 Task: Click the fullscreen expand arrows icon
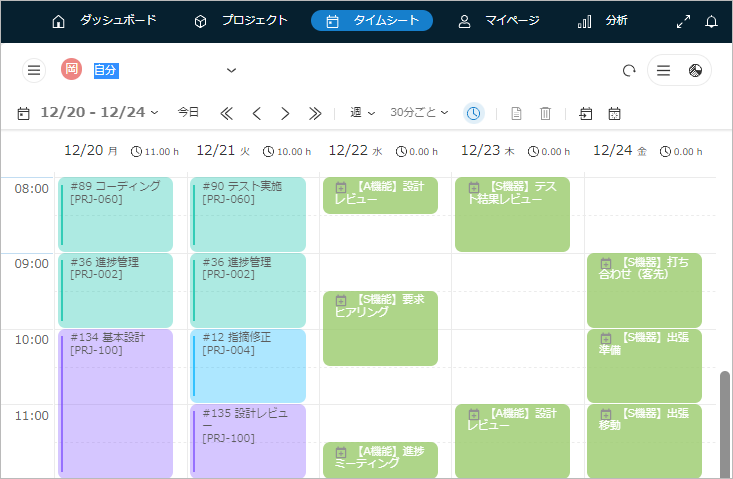tap(684, 21)
